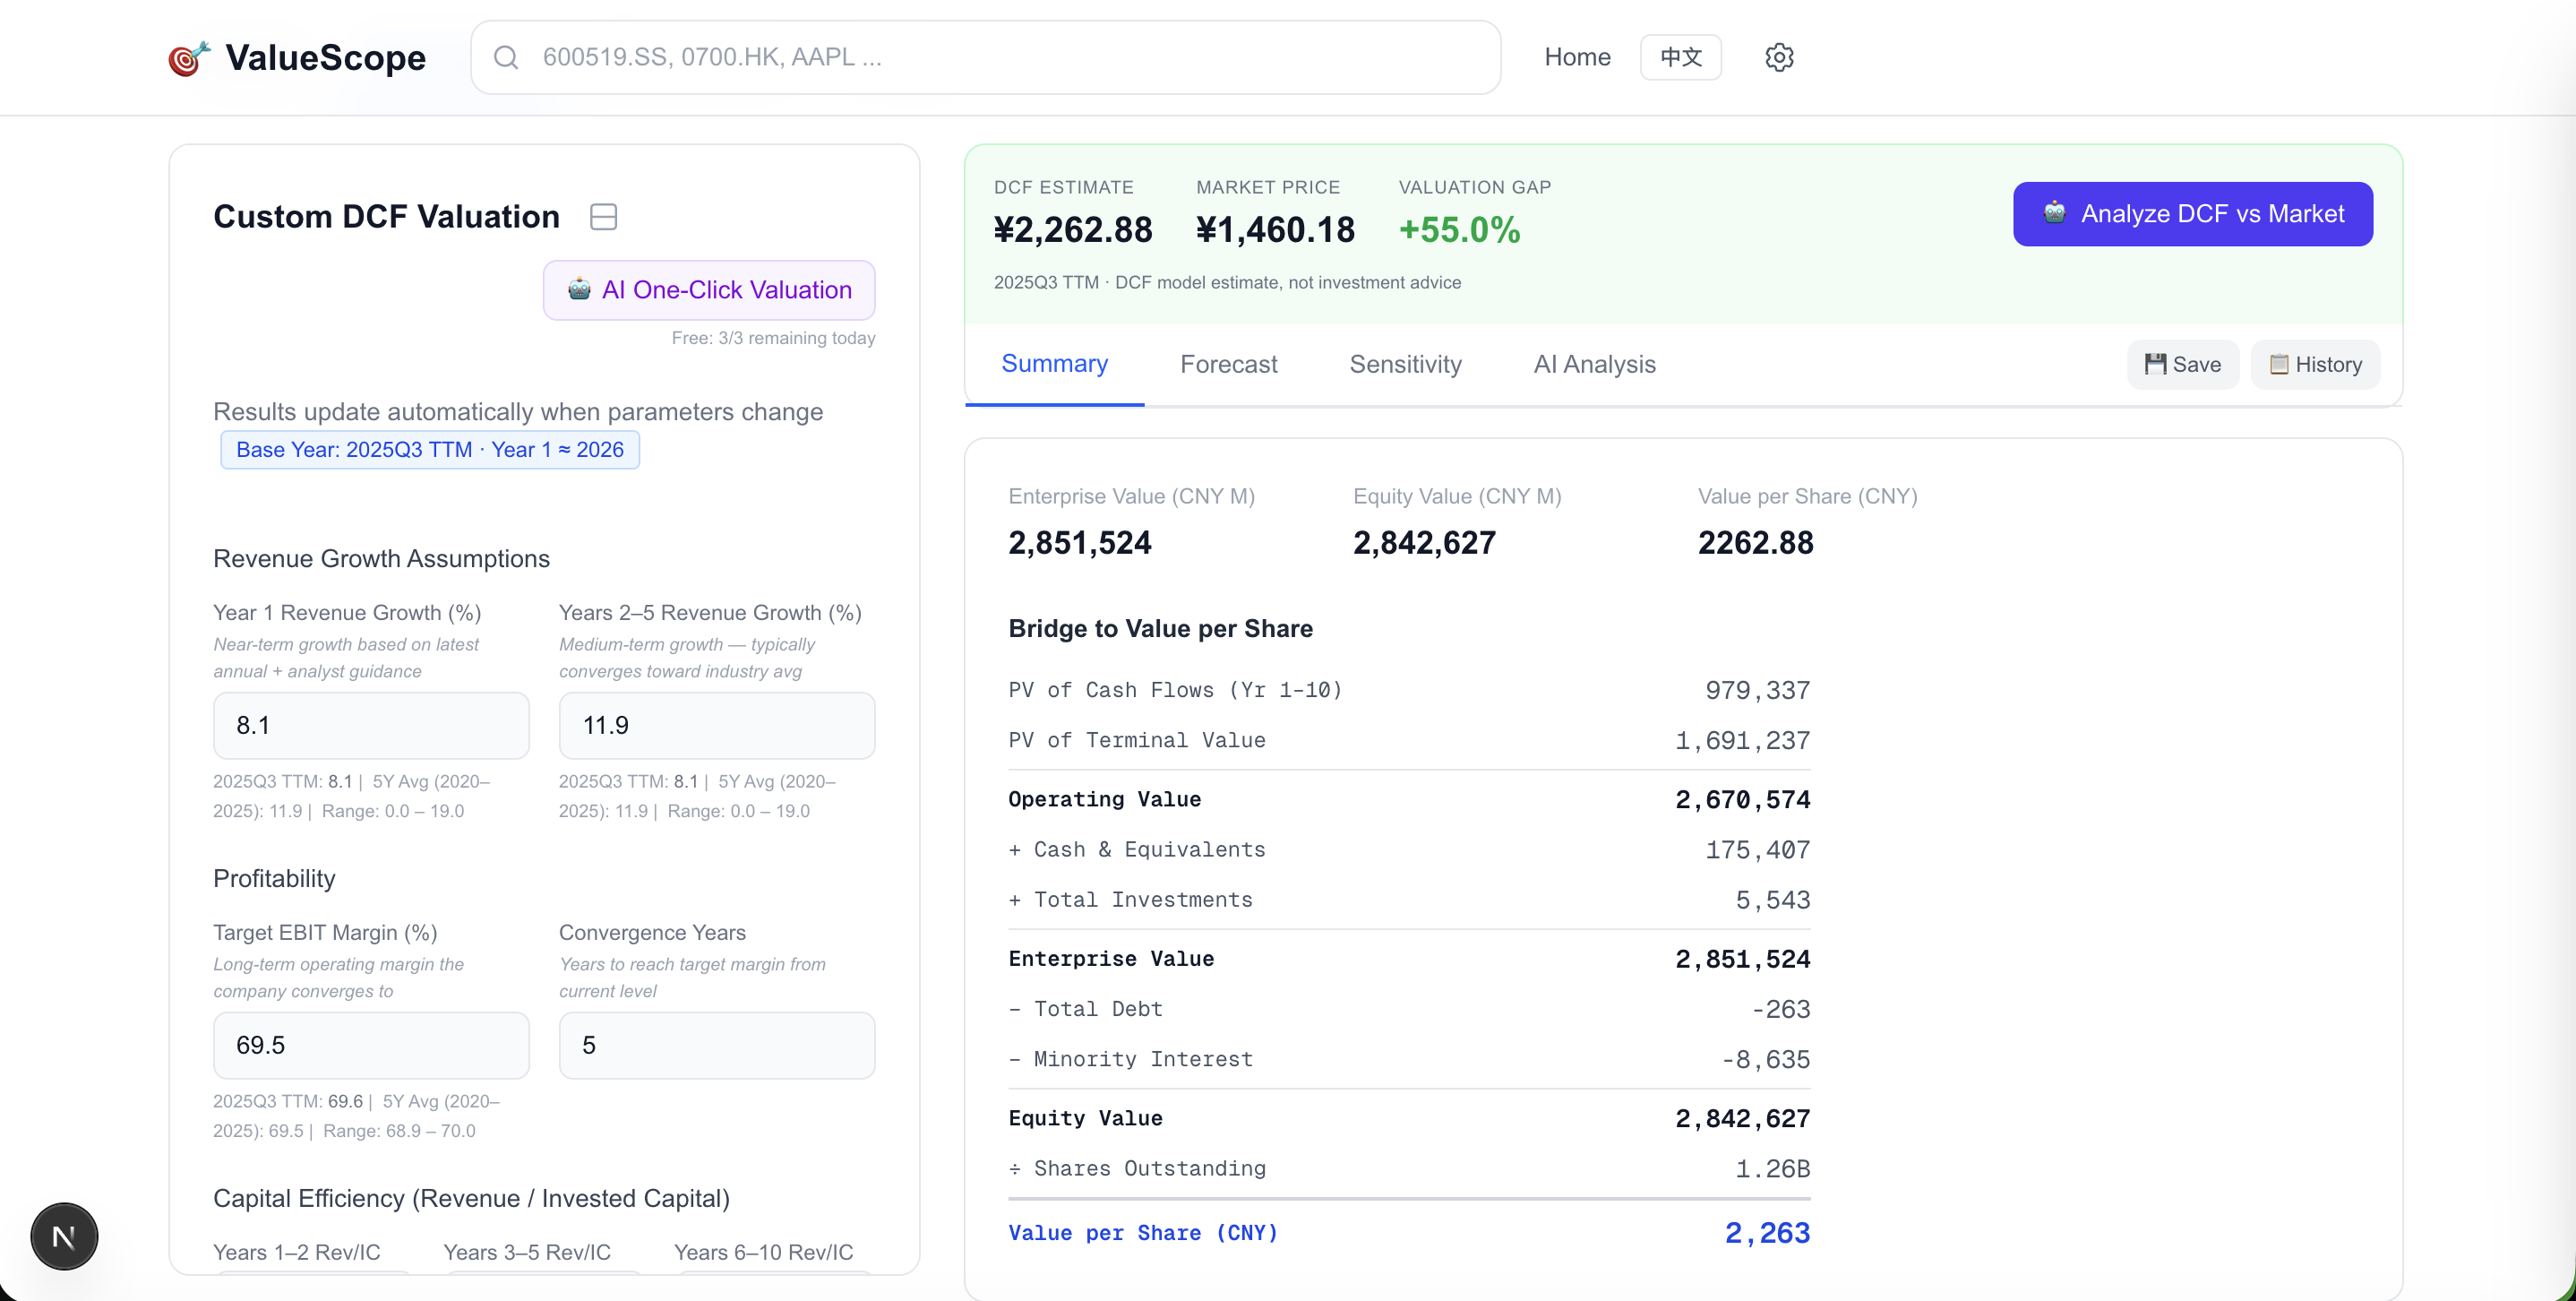Click the ValueScope brand name
This screenshot has height=1301, width=2576.
coord(325,57)
